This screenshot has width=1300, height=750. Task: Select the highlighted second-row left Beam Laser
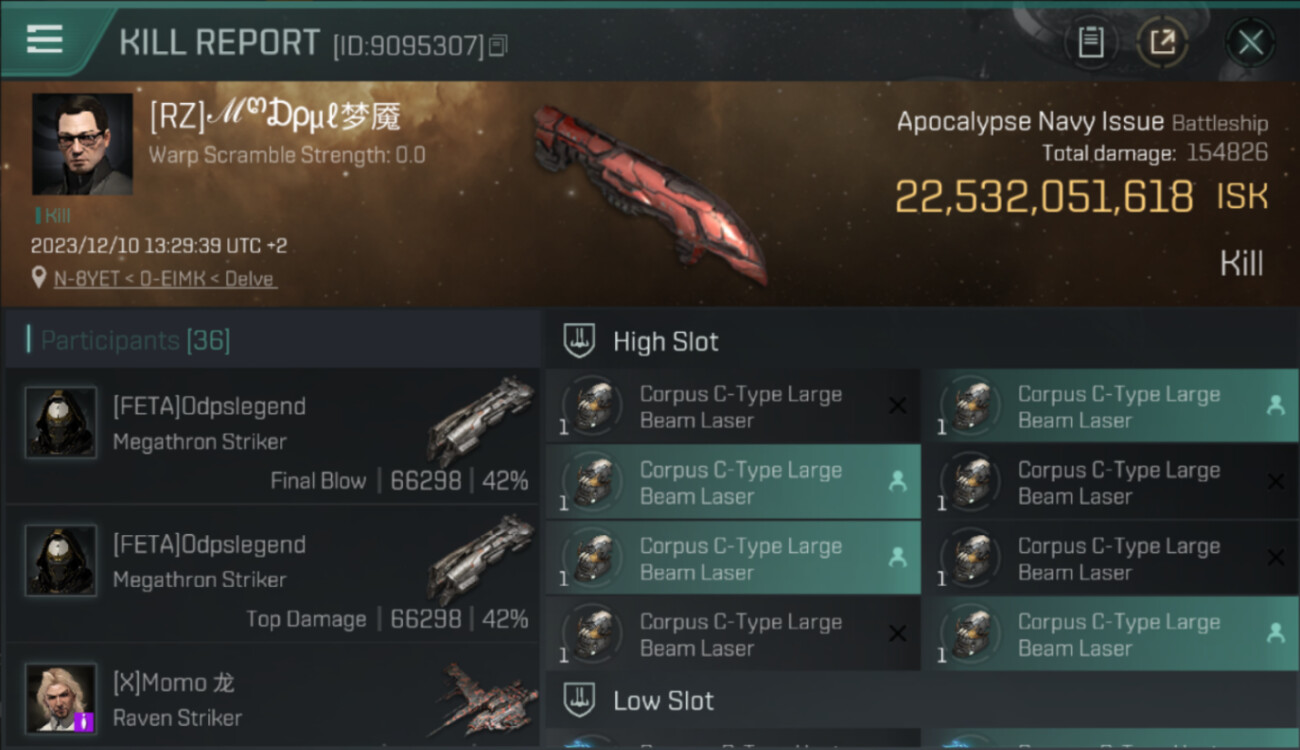733,482
